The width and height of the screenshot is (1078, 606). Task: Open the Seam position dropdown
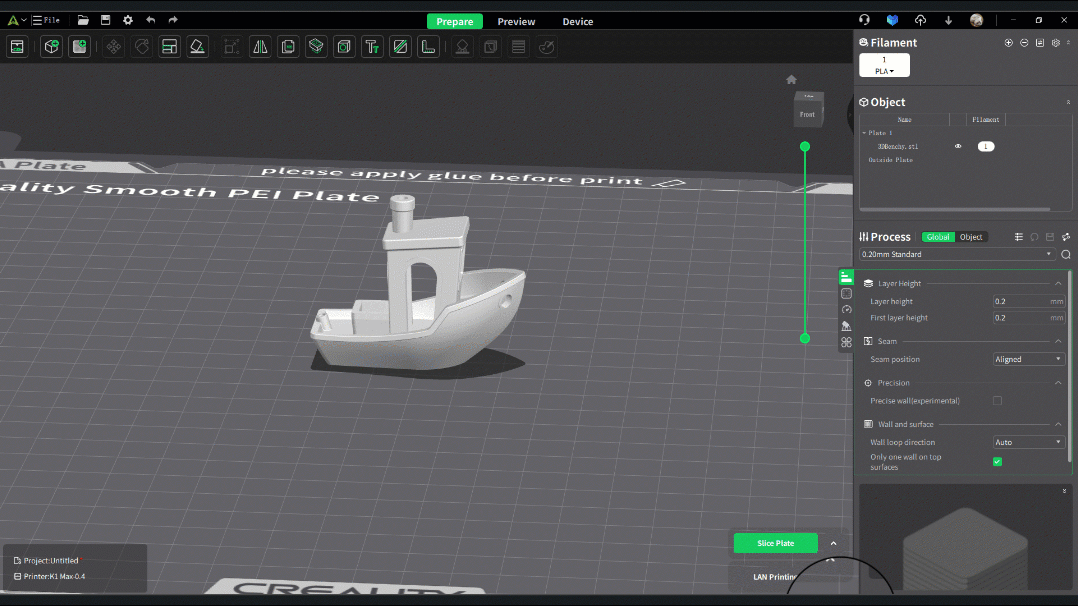coord(1028,359)
